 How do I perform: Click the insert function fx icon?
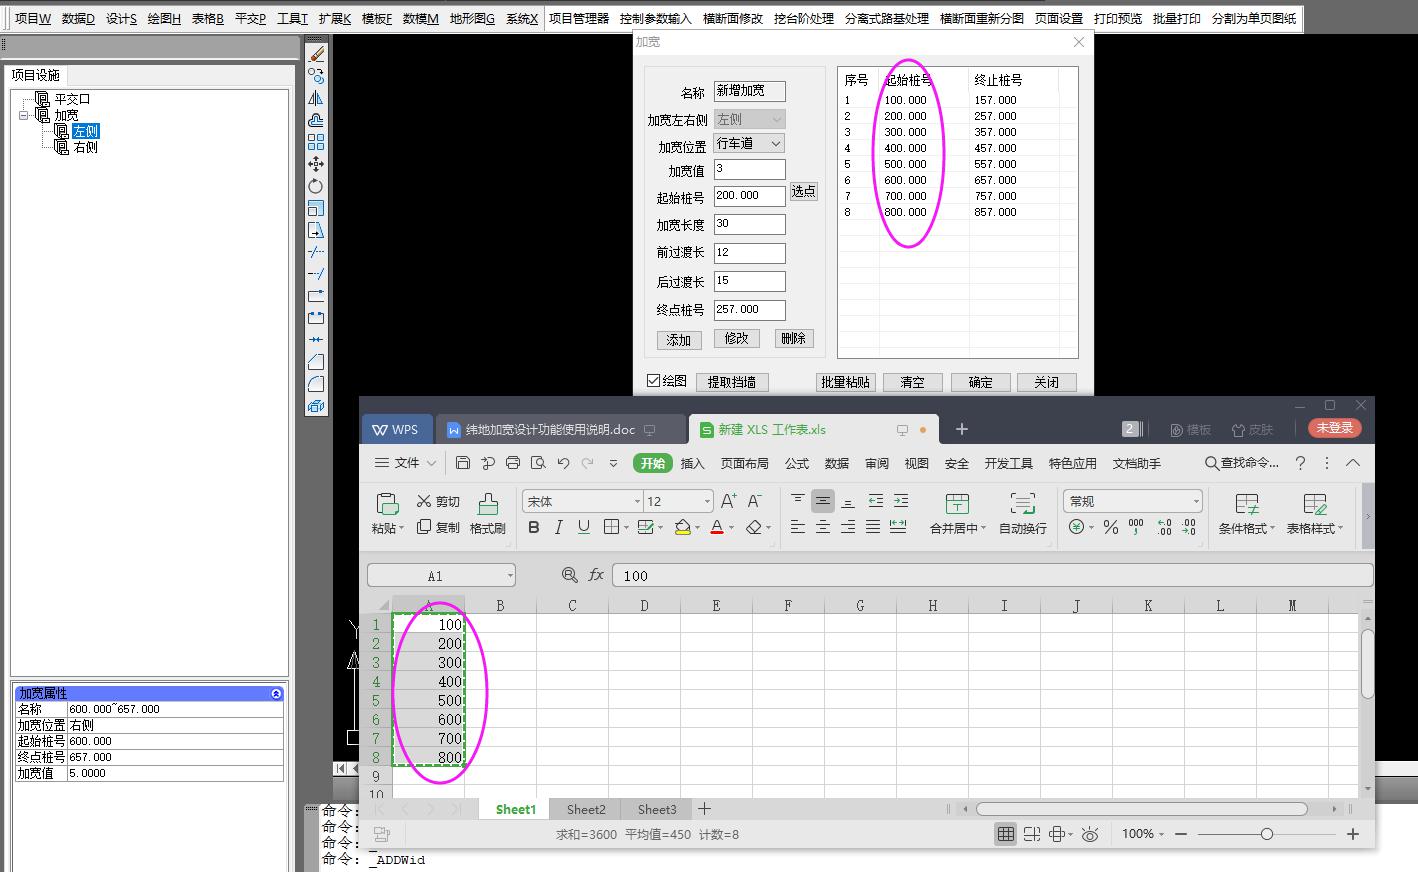596,575
